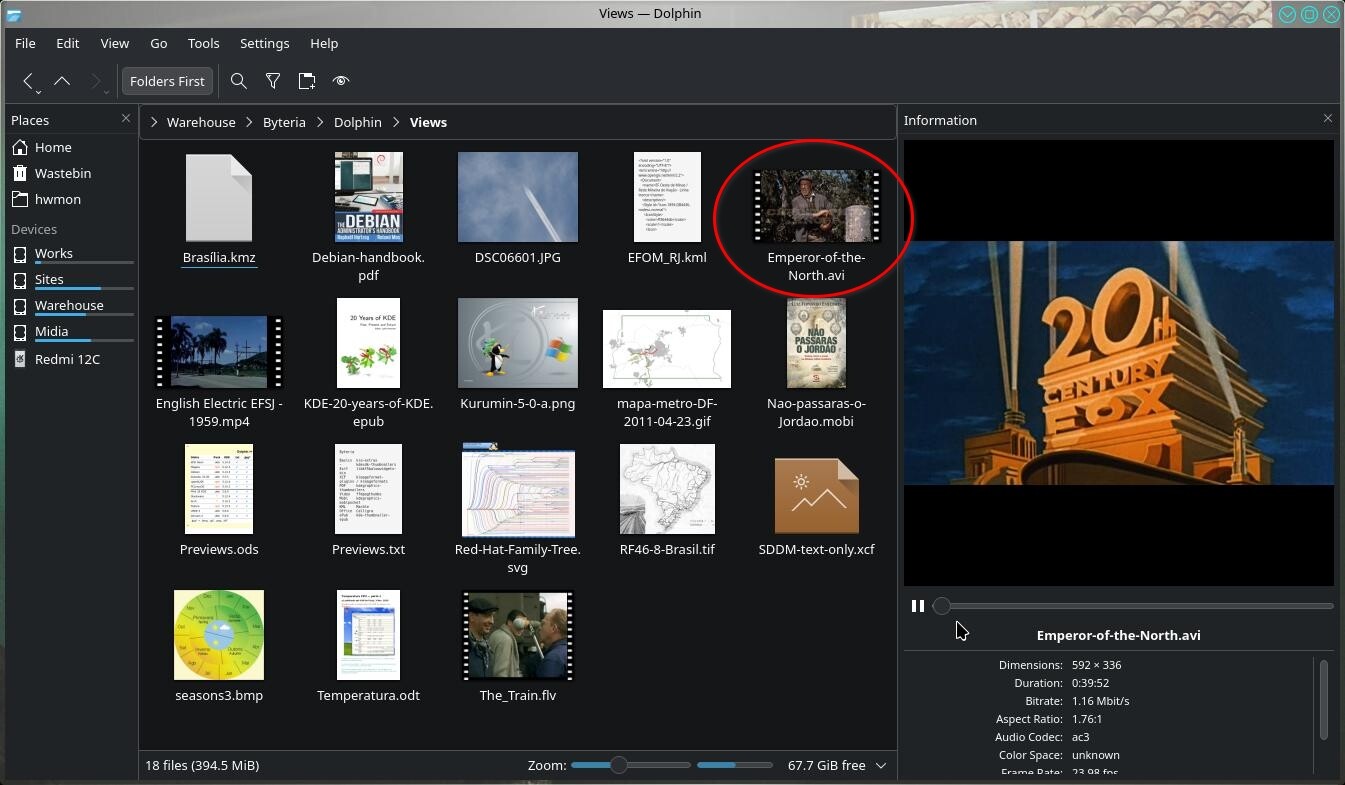
Task: Select Redmi 12C device
Action: (x=67, y=359)
